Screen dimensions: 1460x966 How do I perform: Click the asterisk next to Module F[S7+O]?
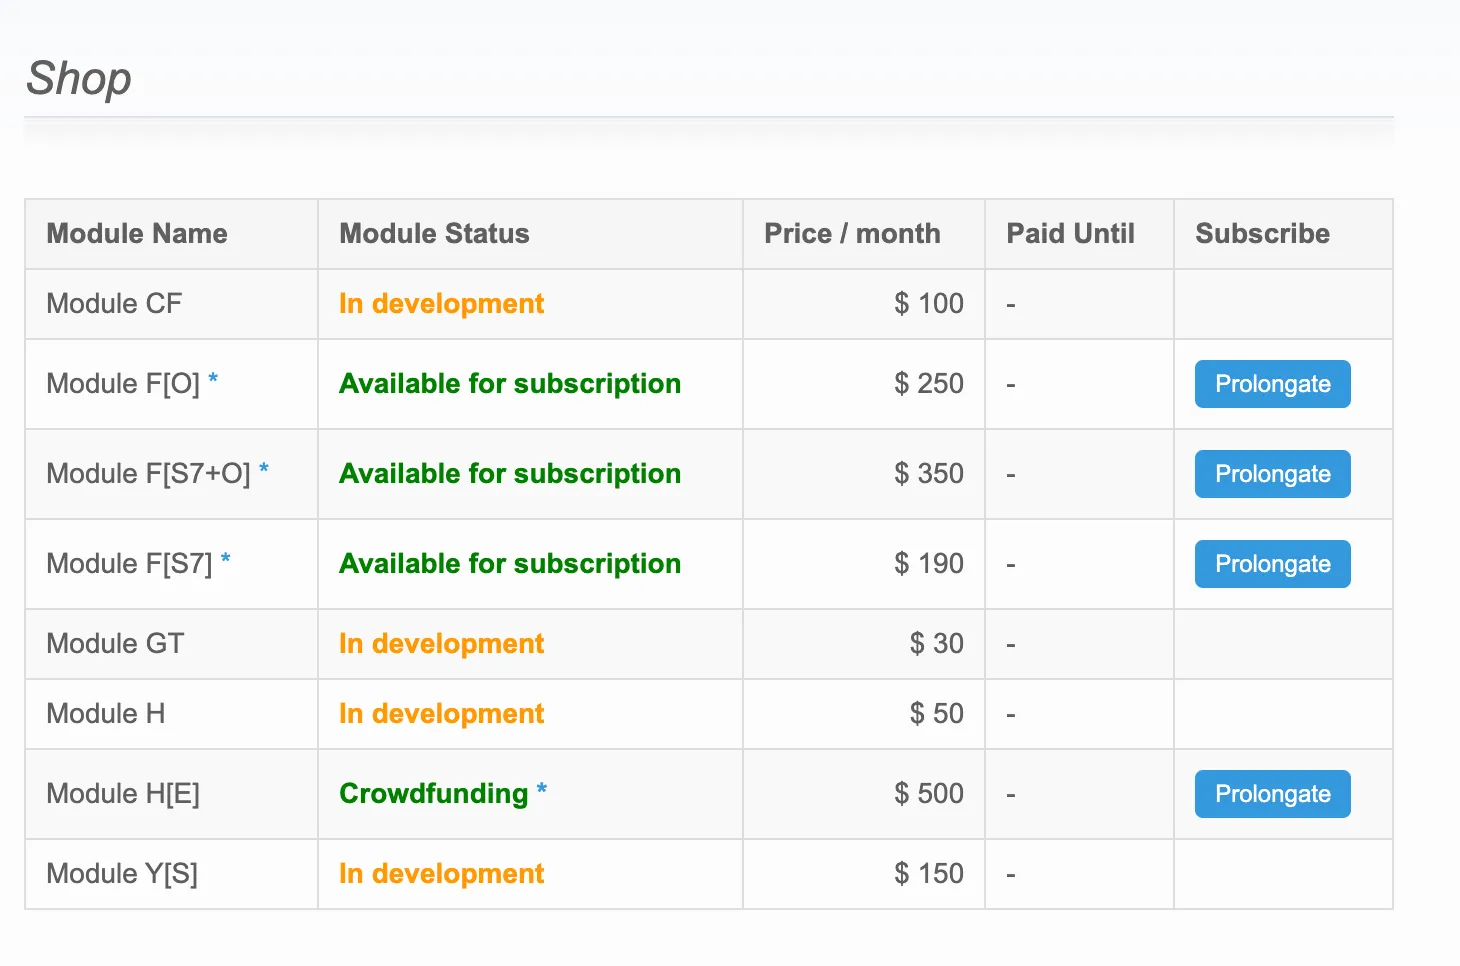pyautogui.click(x=264, y=467)
